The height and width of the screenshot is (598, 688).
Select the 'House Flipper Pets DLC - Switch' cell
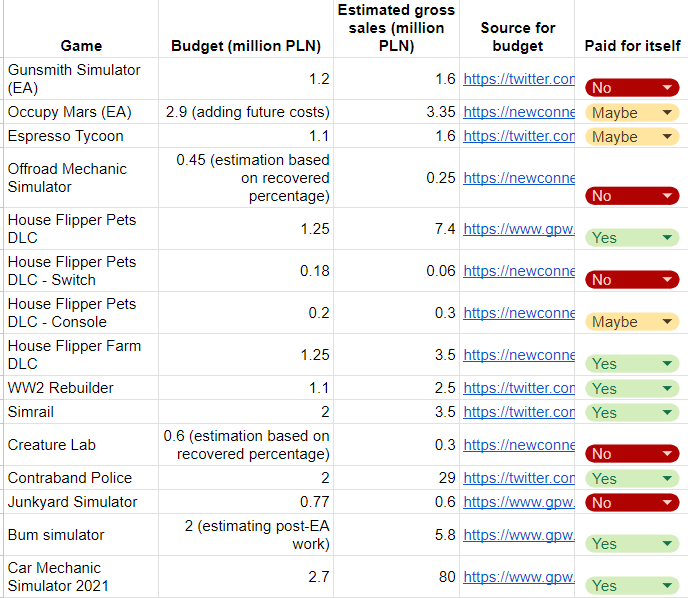(81, 271)
